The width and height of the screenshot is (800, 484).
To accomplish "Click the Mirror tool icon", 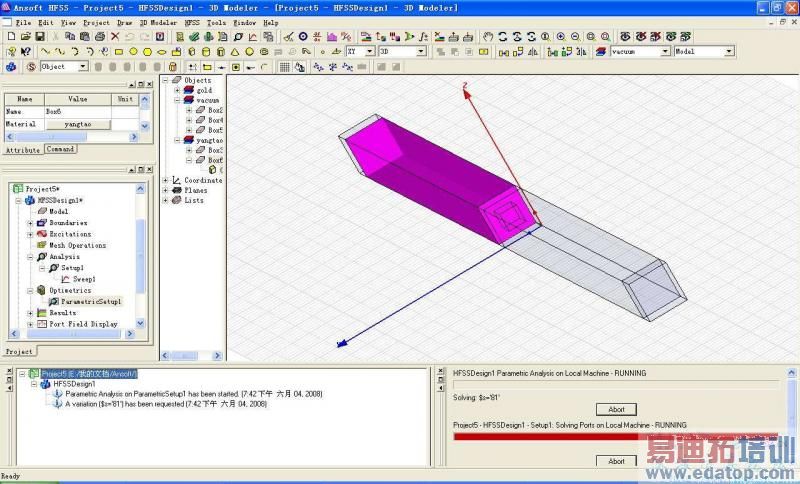I will click(533, 52).
